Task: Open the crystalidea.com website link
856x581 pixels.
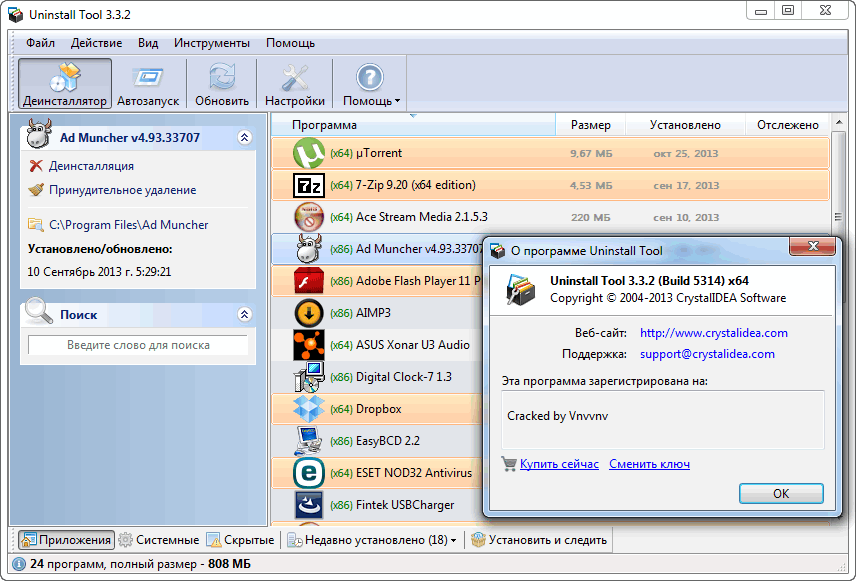Action: [714, 333]
